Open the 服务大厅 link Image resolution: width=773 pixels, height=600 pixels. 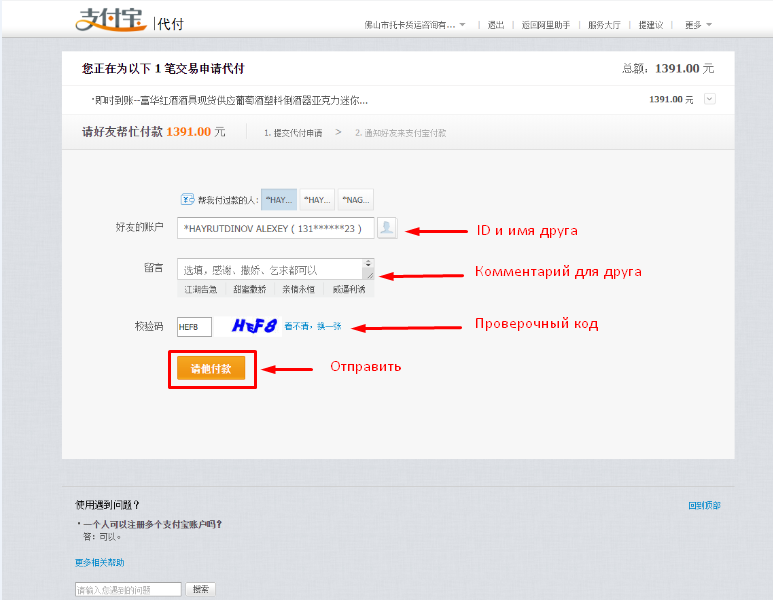point(604,25)
